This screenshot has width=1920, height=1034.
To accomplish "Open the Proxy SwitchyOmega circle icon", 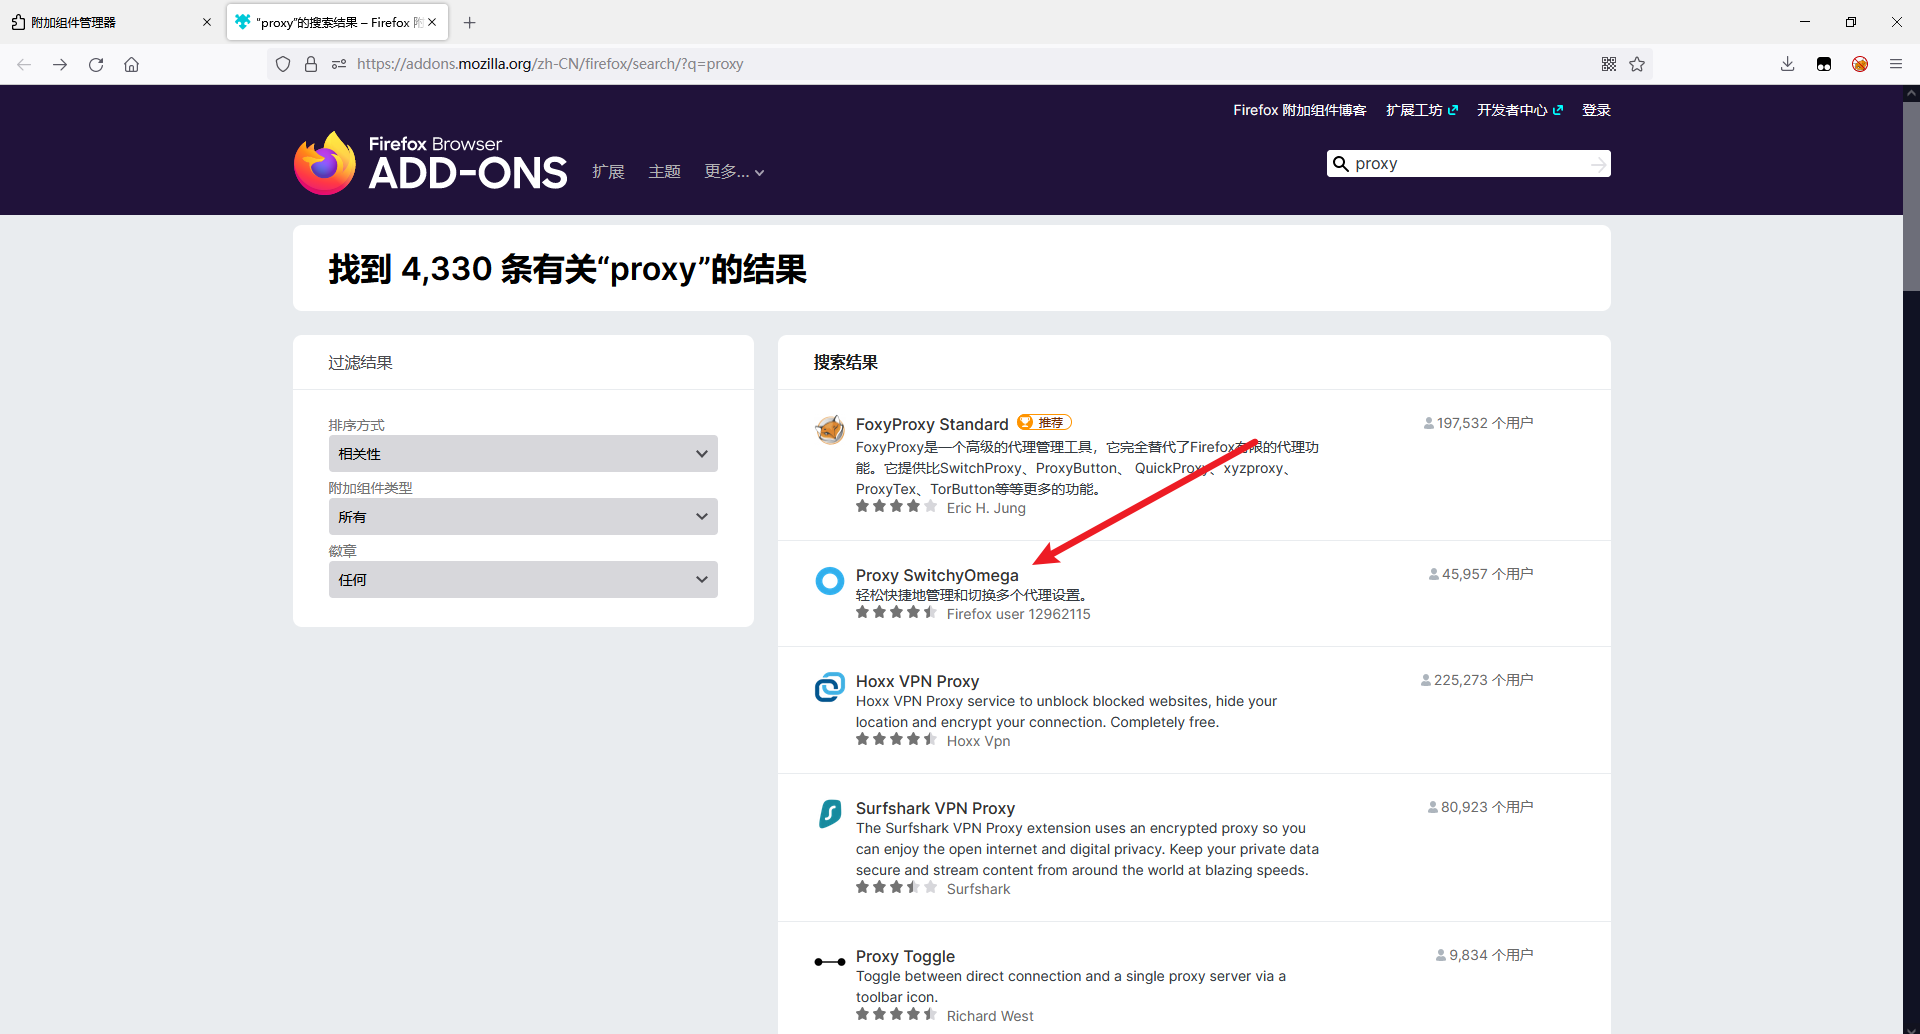I will (x=830, y=580).
